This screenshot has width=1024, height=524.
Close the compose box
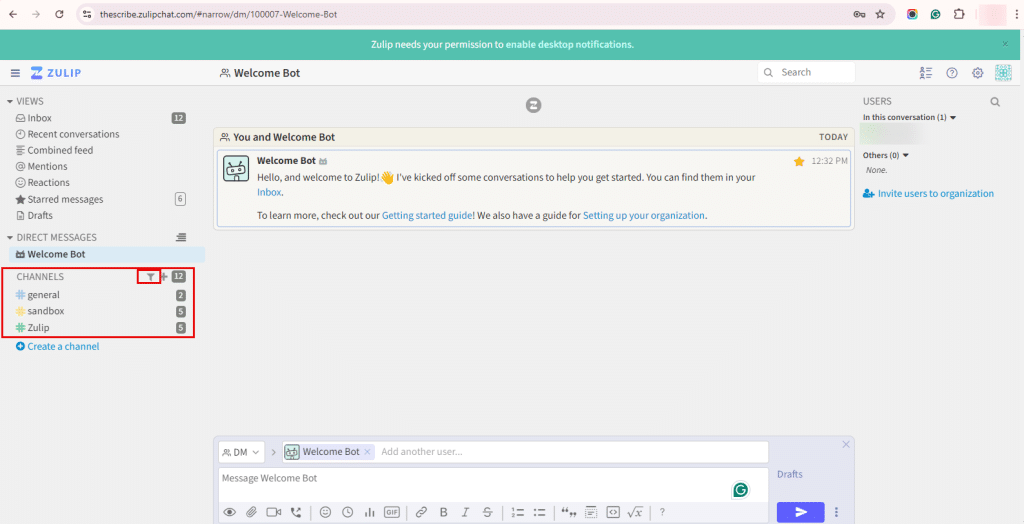846,444
